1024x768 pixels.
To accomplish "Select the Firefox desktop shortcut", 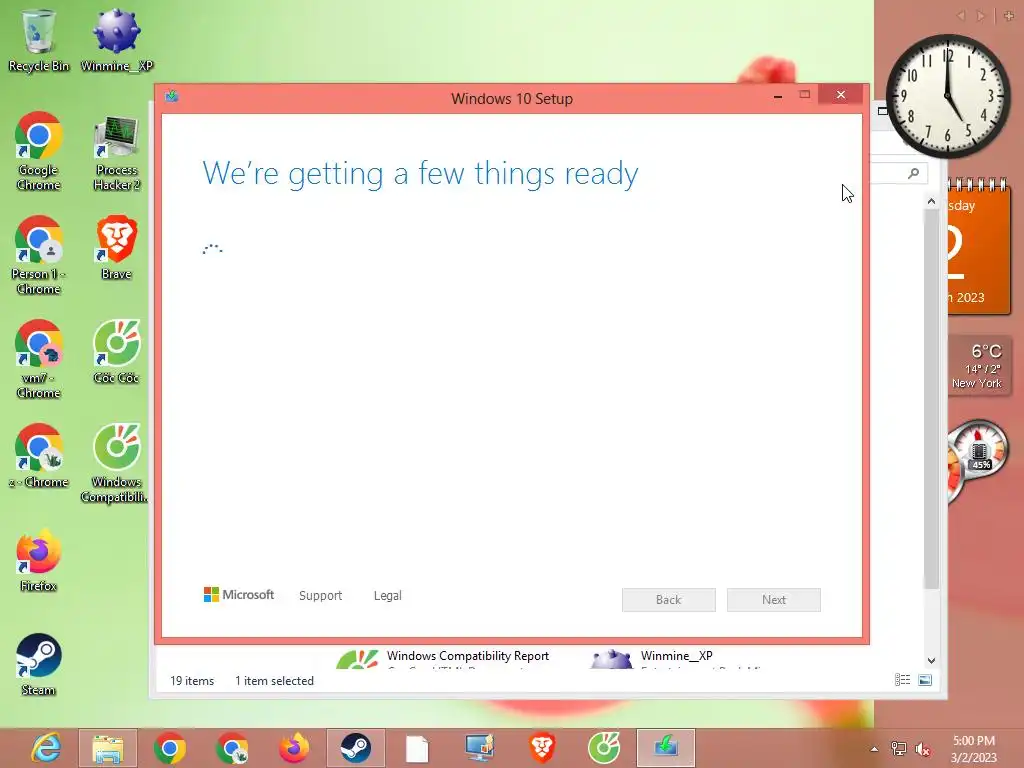I will [x=39, y=560].
